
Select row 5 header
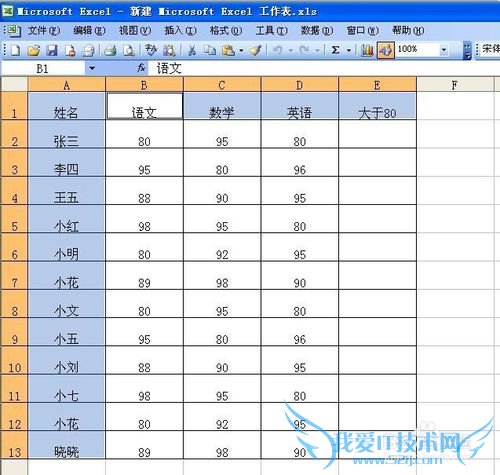coord(14,219)
